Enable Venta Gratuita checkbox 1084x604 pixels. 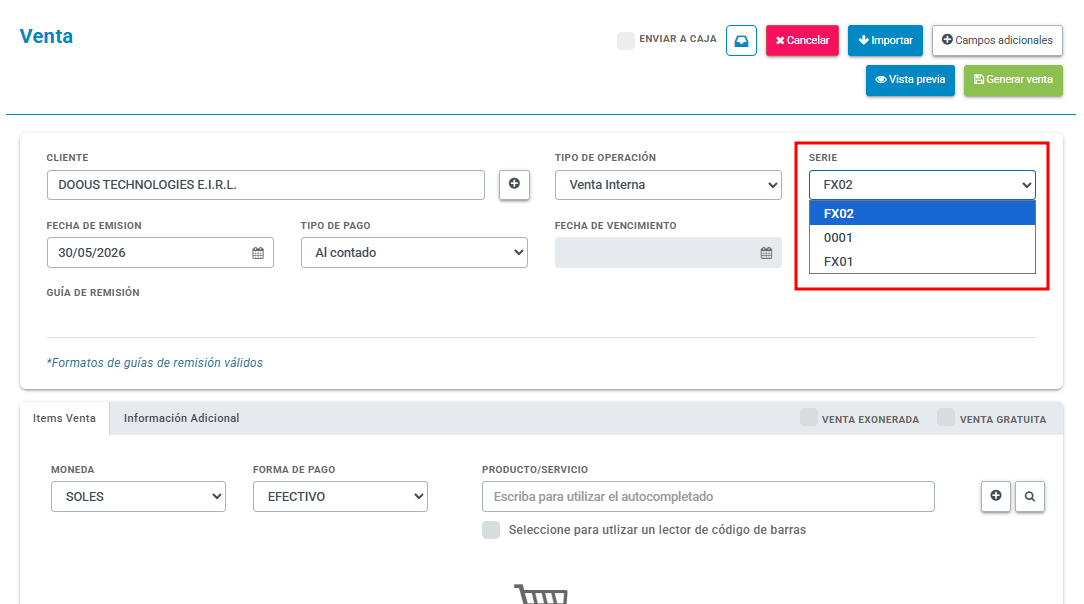point(946,417)
